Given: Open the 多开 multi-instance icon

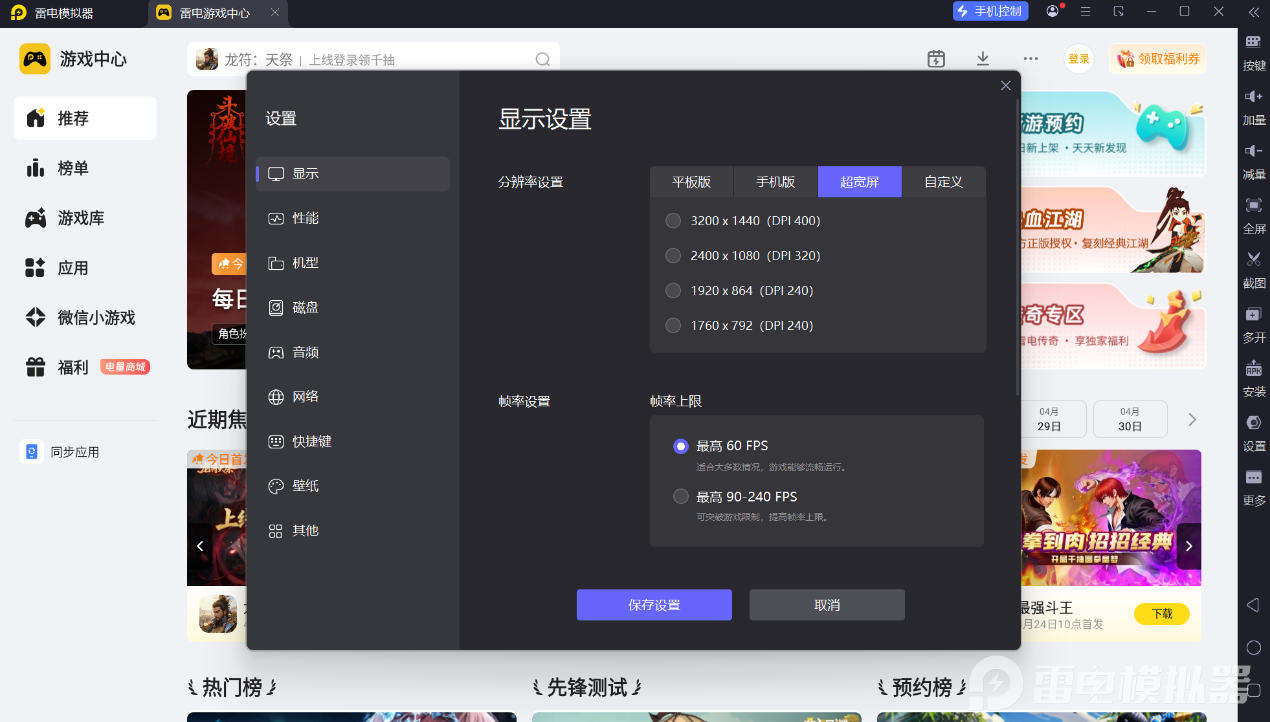Looking at the screenshot, I should pyautogui.click(x=1254, y=323).
